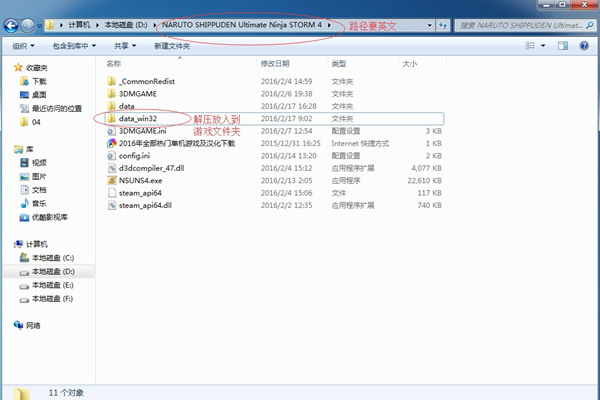Expand the arrow after the NARUTO breadcrumb
600x400 pixels.
tap(329, 25)
